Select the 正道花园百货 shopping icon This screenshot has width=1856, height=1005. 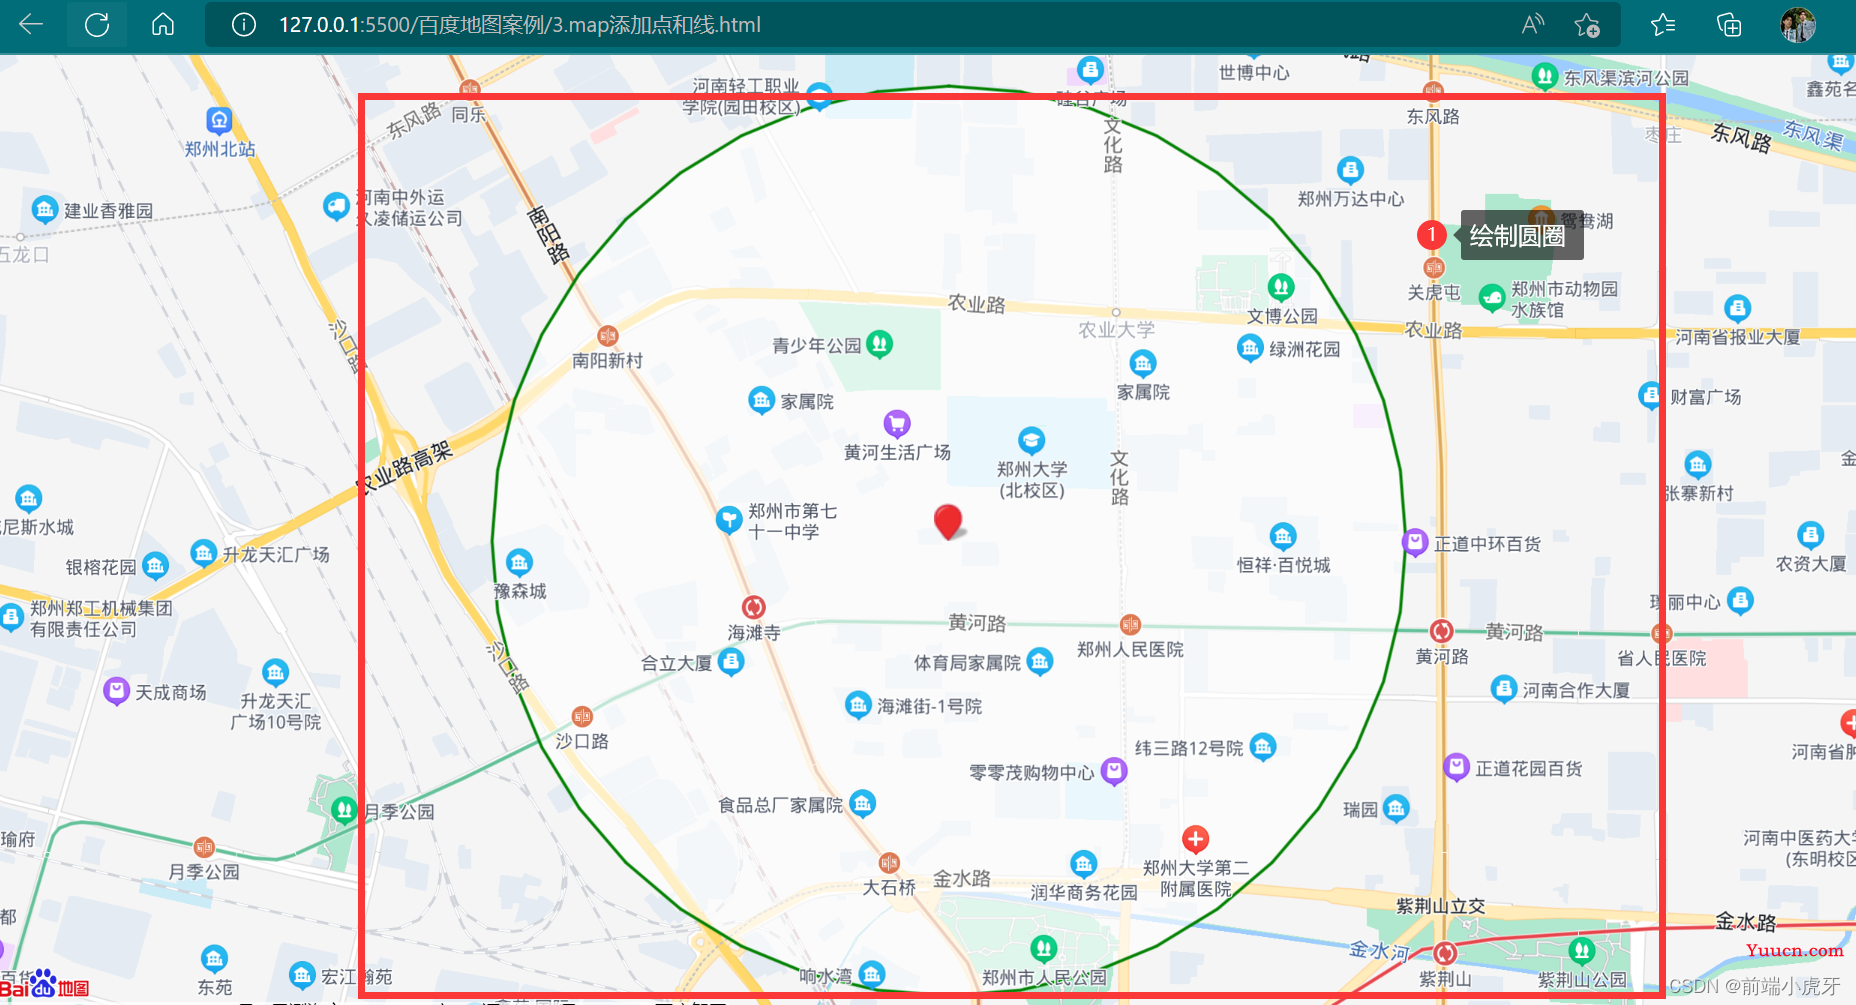[x=1456, y=768]
